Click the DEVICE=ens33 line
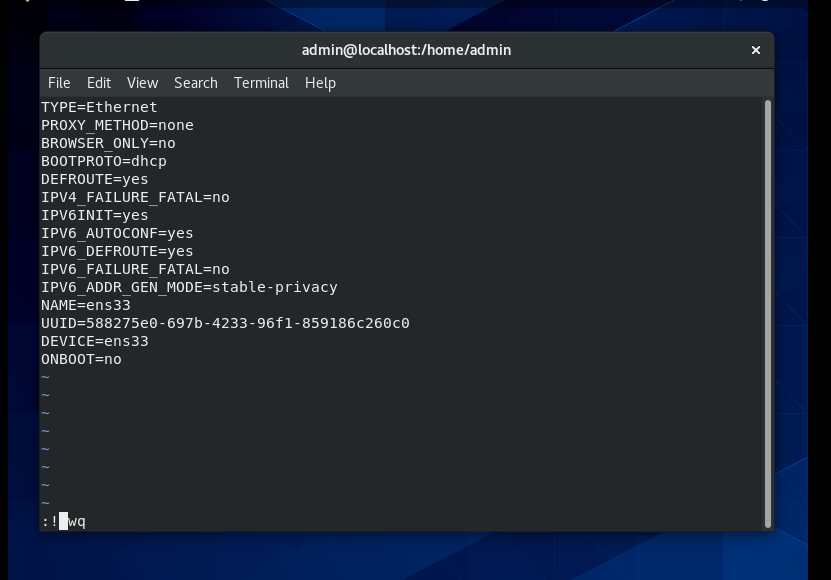Screen dimensions: 831x580 click(94, 341)
